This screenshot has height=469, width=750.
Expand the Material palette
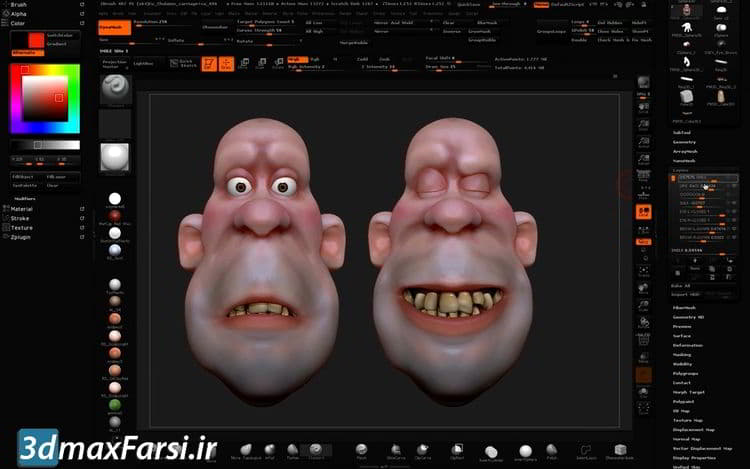point(22,209)
